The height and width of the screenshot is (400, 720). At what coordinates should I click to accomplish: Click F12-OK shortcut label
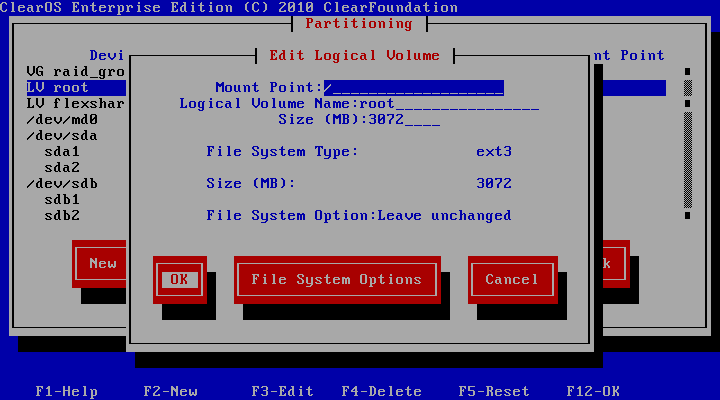tap(593, 392)
